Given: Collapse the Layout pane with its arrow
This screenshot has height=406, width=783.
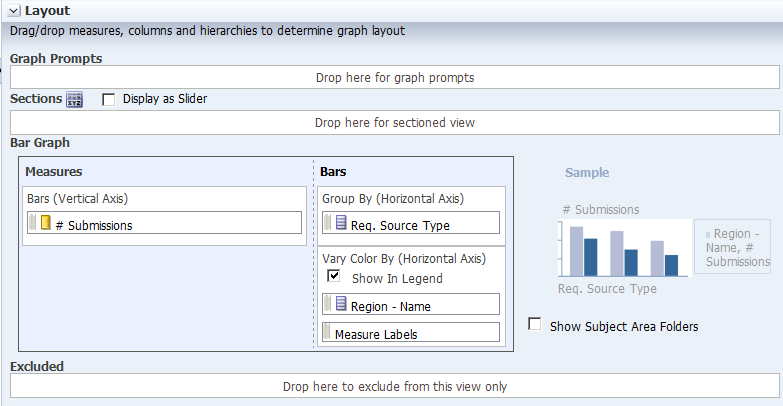Looking at the screenshot, I should 13,10.
